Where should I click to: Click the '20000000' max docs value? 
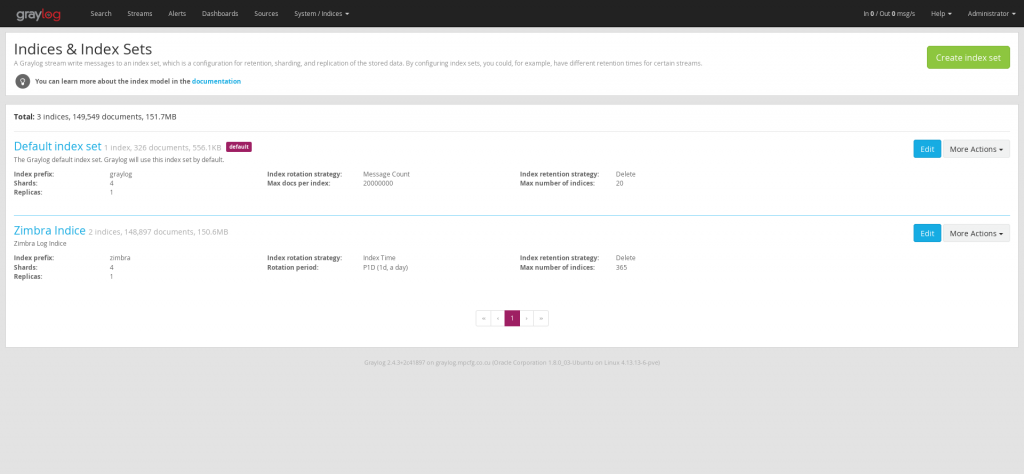click(378, 183)
